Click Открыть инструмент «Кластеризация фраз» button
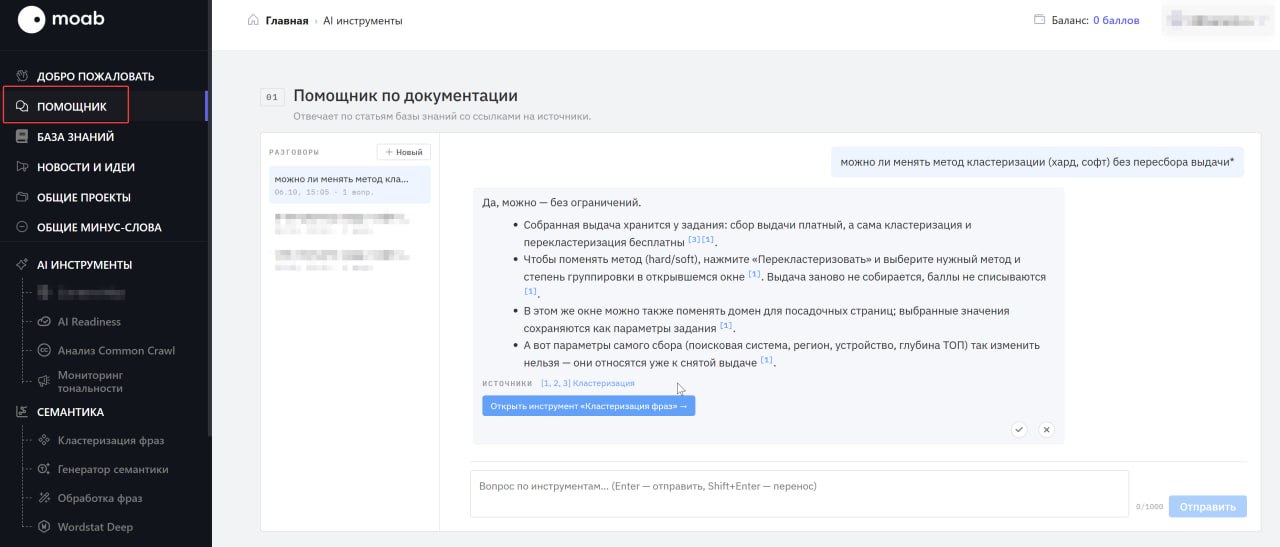This screenshot has height=547, width=1280. pyautogui.click(x=588, y=406)
